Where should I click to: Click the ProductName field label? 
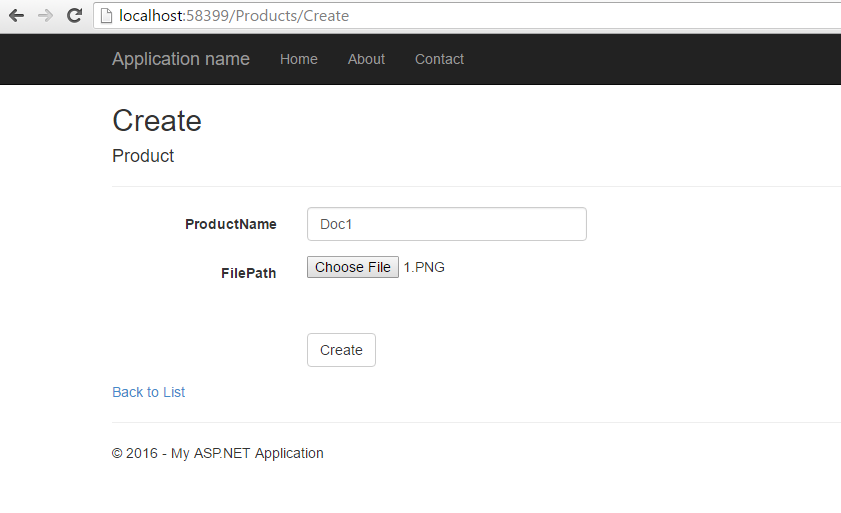(x=231, y=224)
